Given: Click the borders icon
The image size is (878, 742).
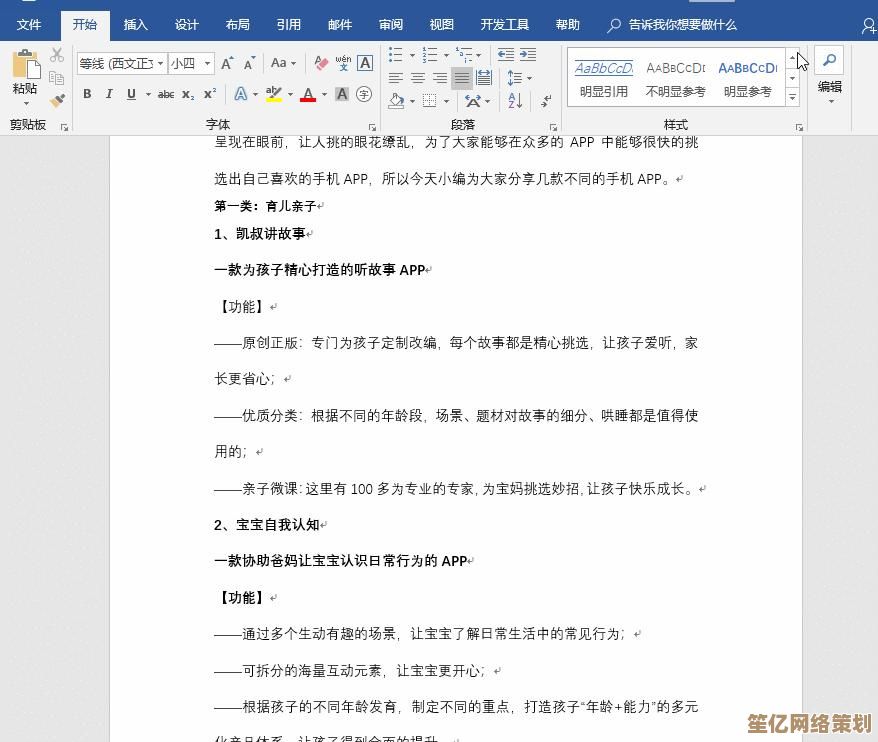Looking at the screenshot, I should pyautogui.click(x=430, y=101).
